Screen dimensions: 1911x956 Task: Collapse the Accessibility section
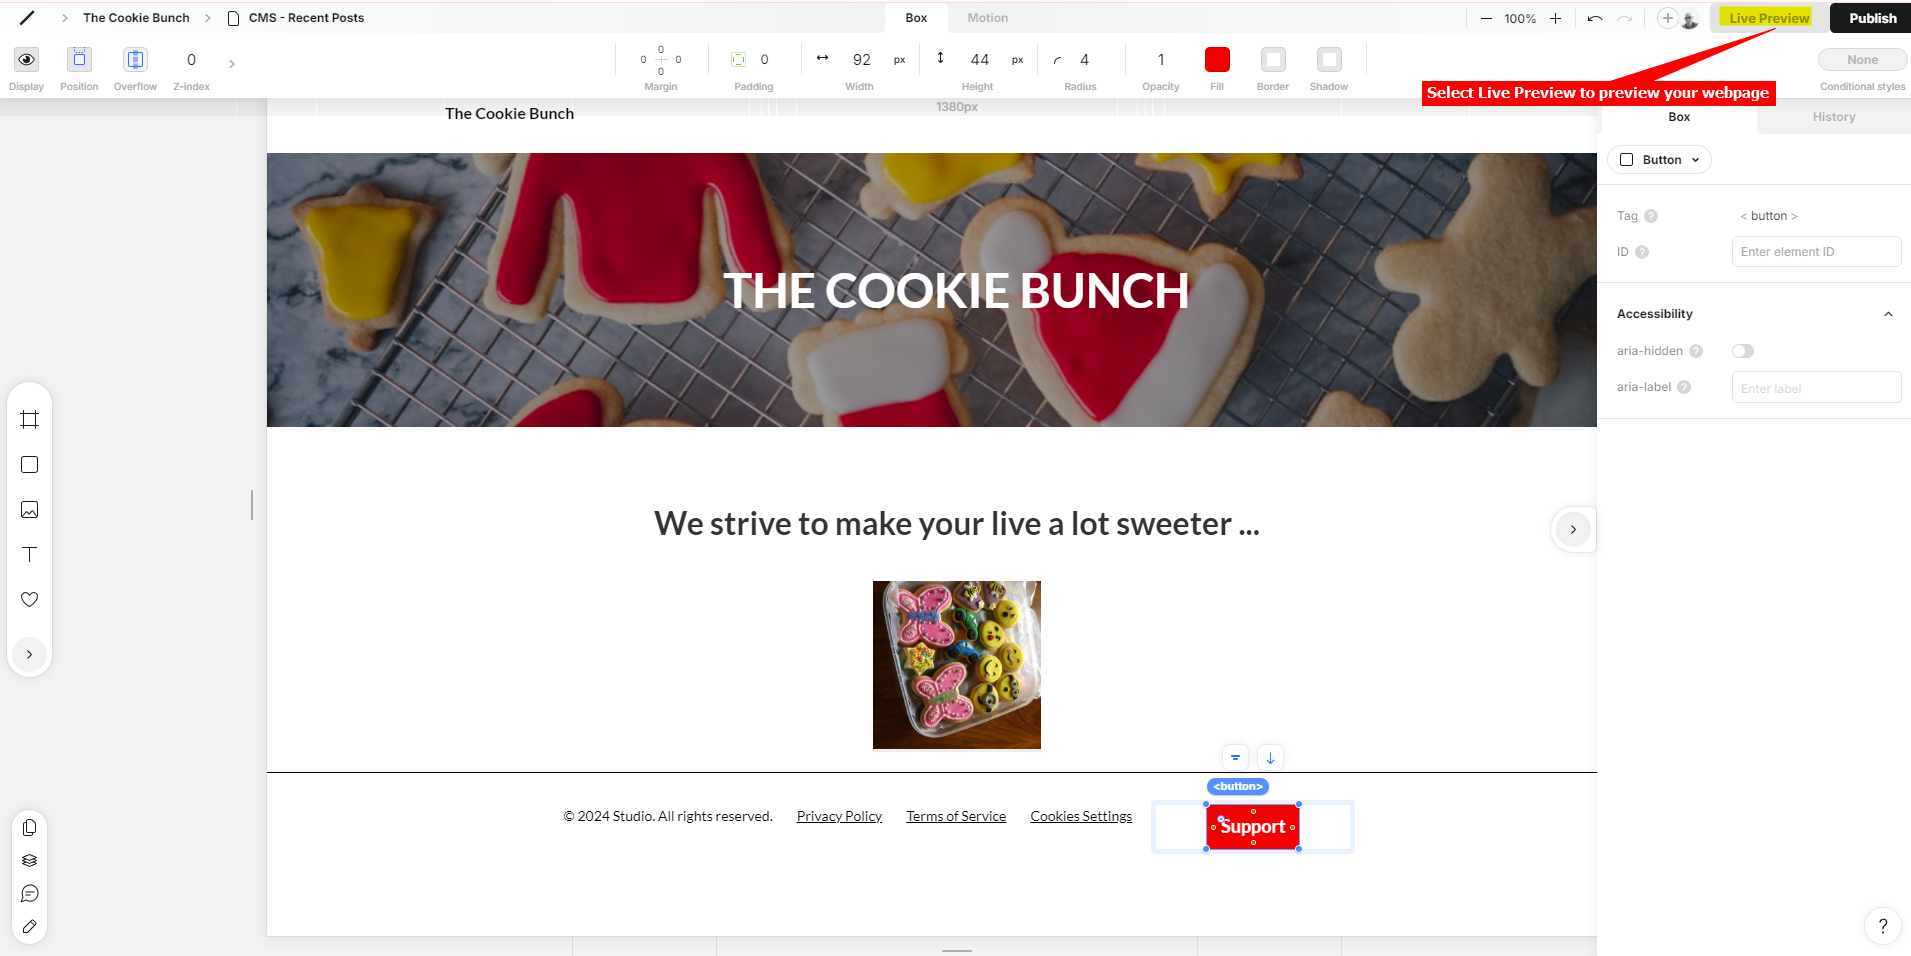(x=1888, y=314)
